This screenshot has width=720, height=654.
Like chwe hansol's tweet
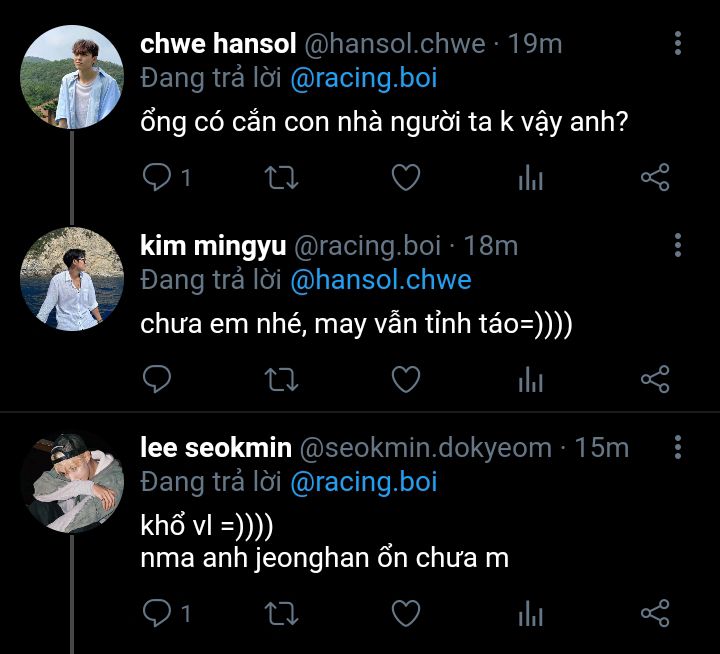click(404, 178)
